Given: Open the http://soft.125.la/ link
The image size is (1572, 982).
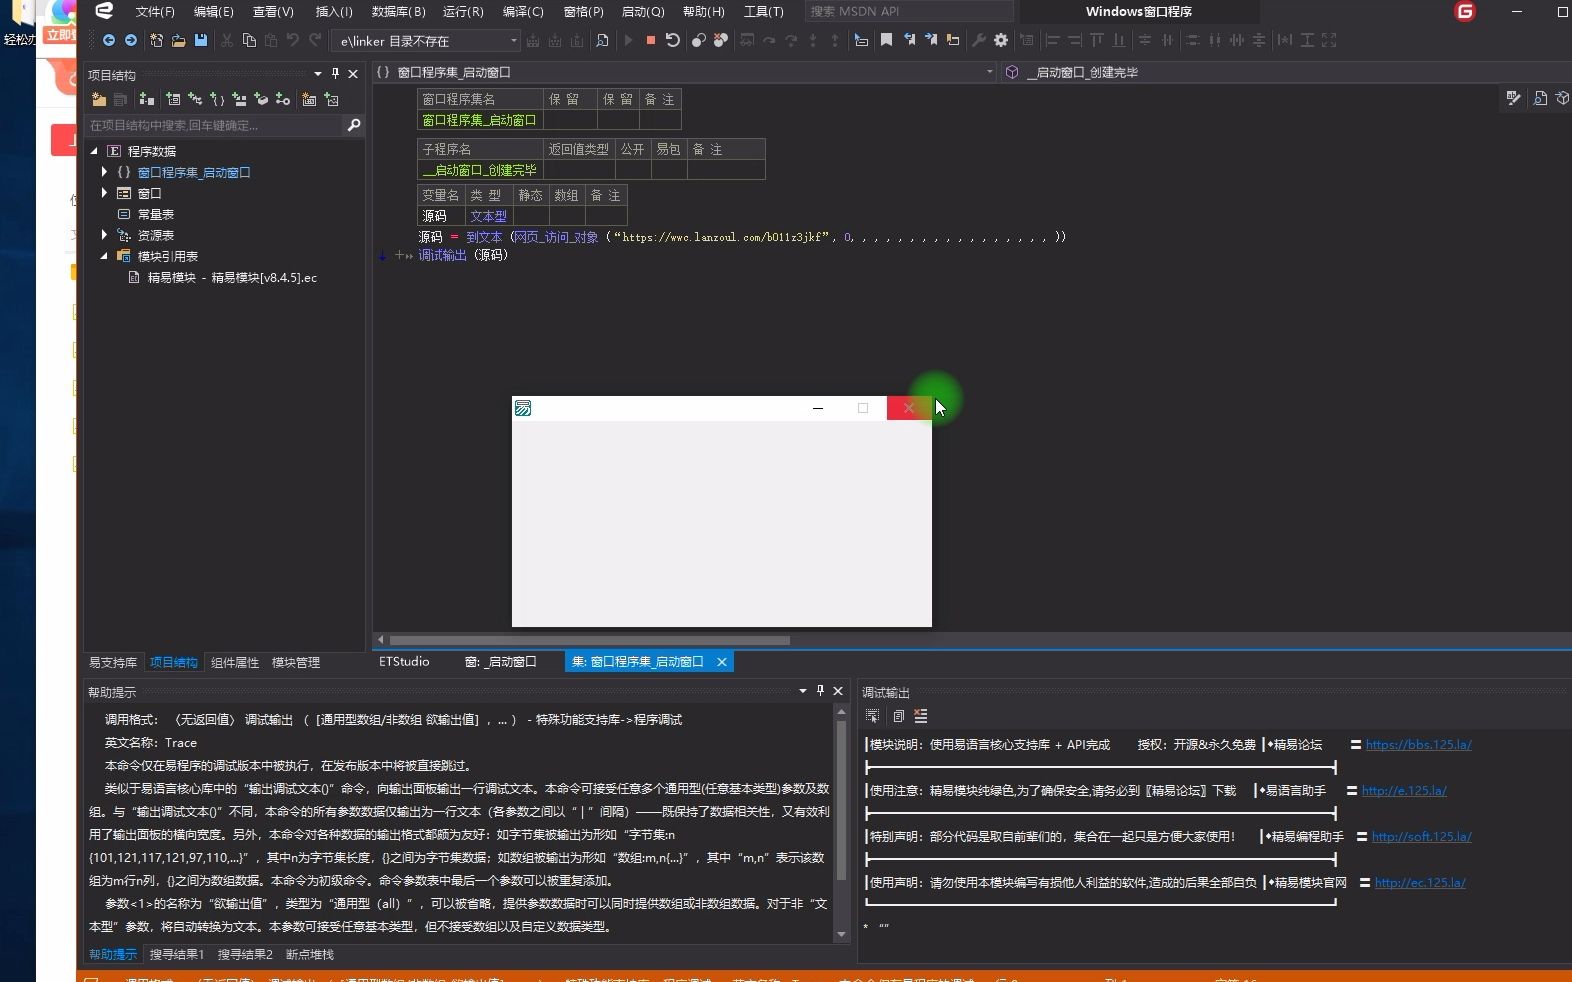Looking at the screenshot, I should pos(1421,837).
